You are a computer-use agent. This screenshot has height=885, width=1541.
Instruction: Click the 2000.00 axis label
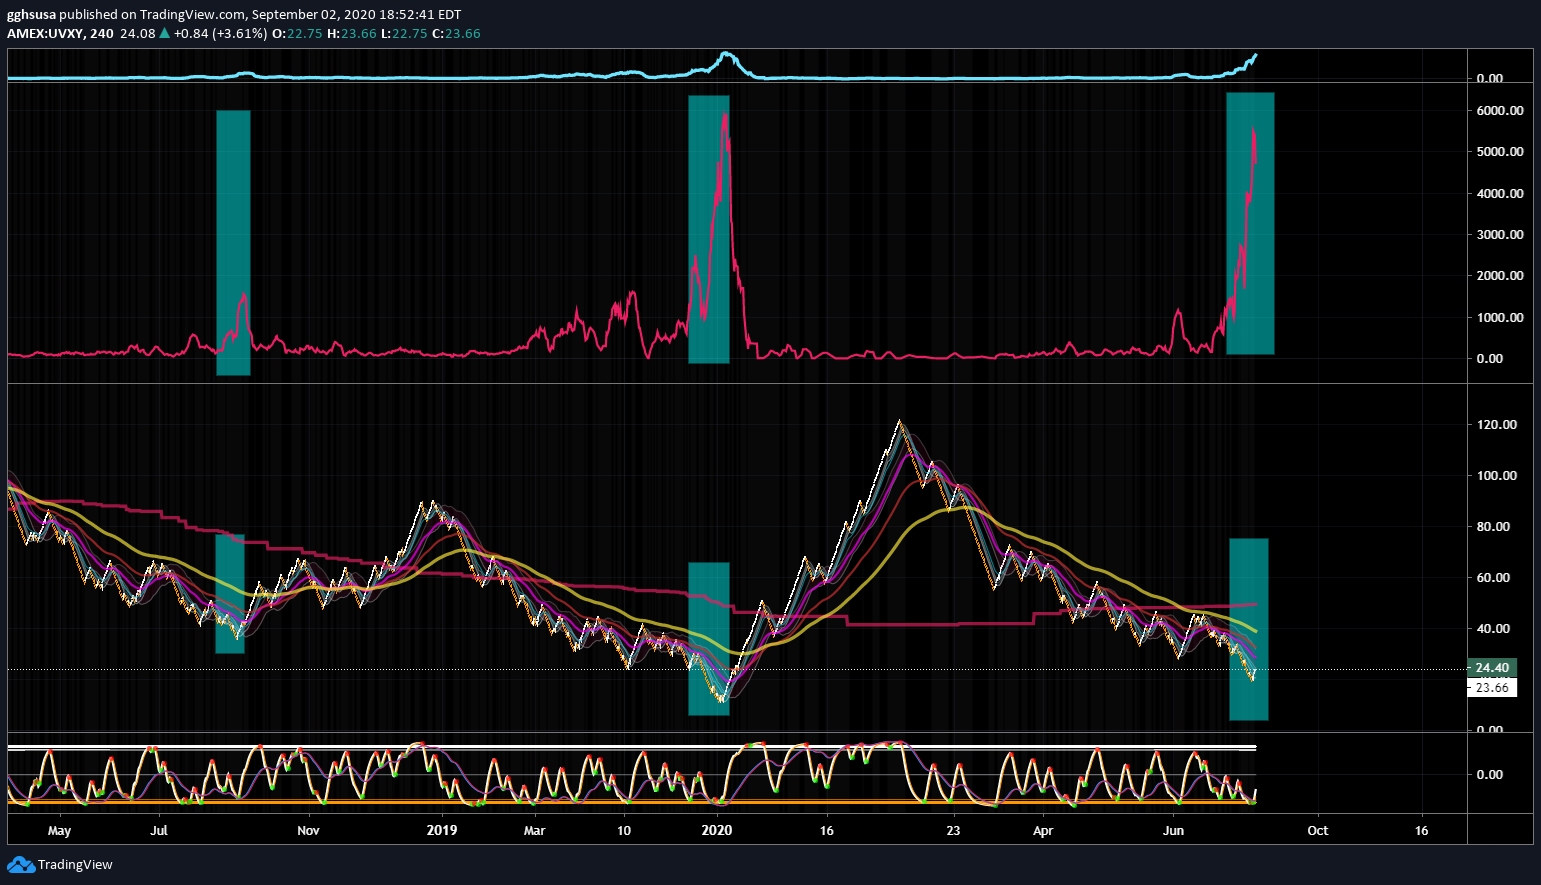pyautogui.click(x=1500, y=276)
